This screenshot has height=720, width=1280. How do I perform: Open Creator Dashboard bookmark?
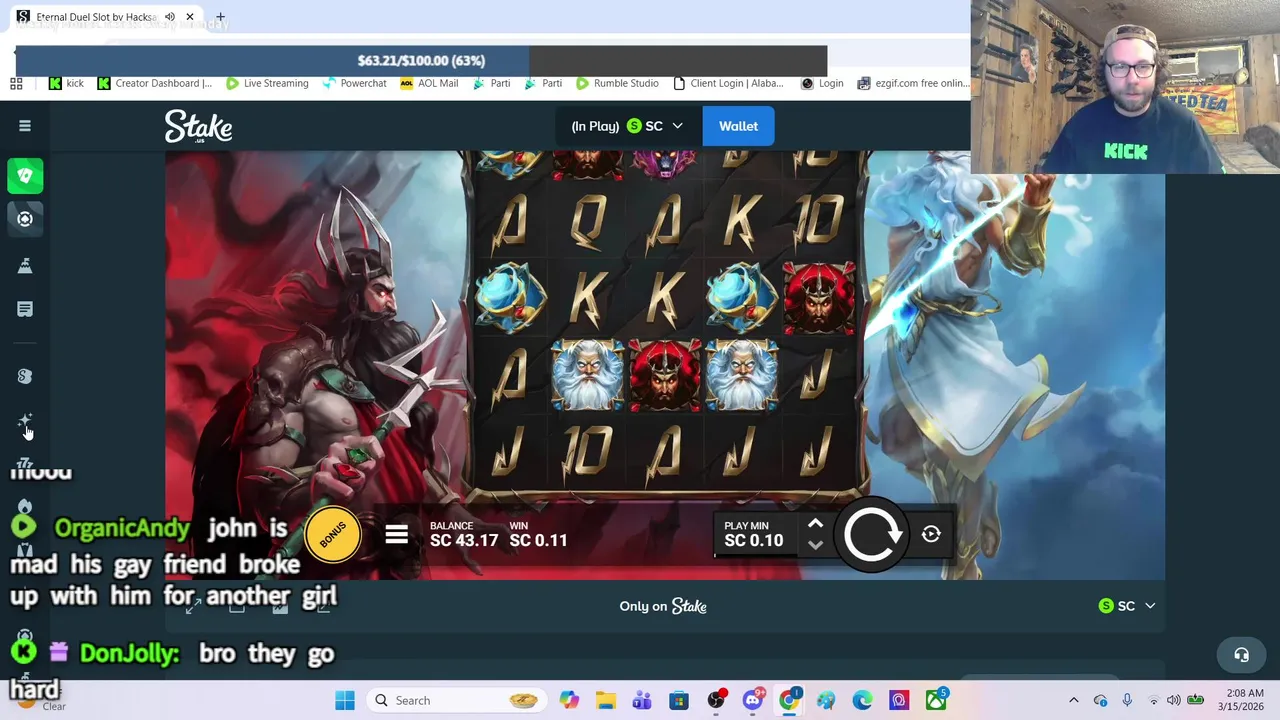[x=154, y=83]
